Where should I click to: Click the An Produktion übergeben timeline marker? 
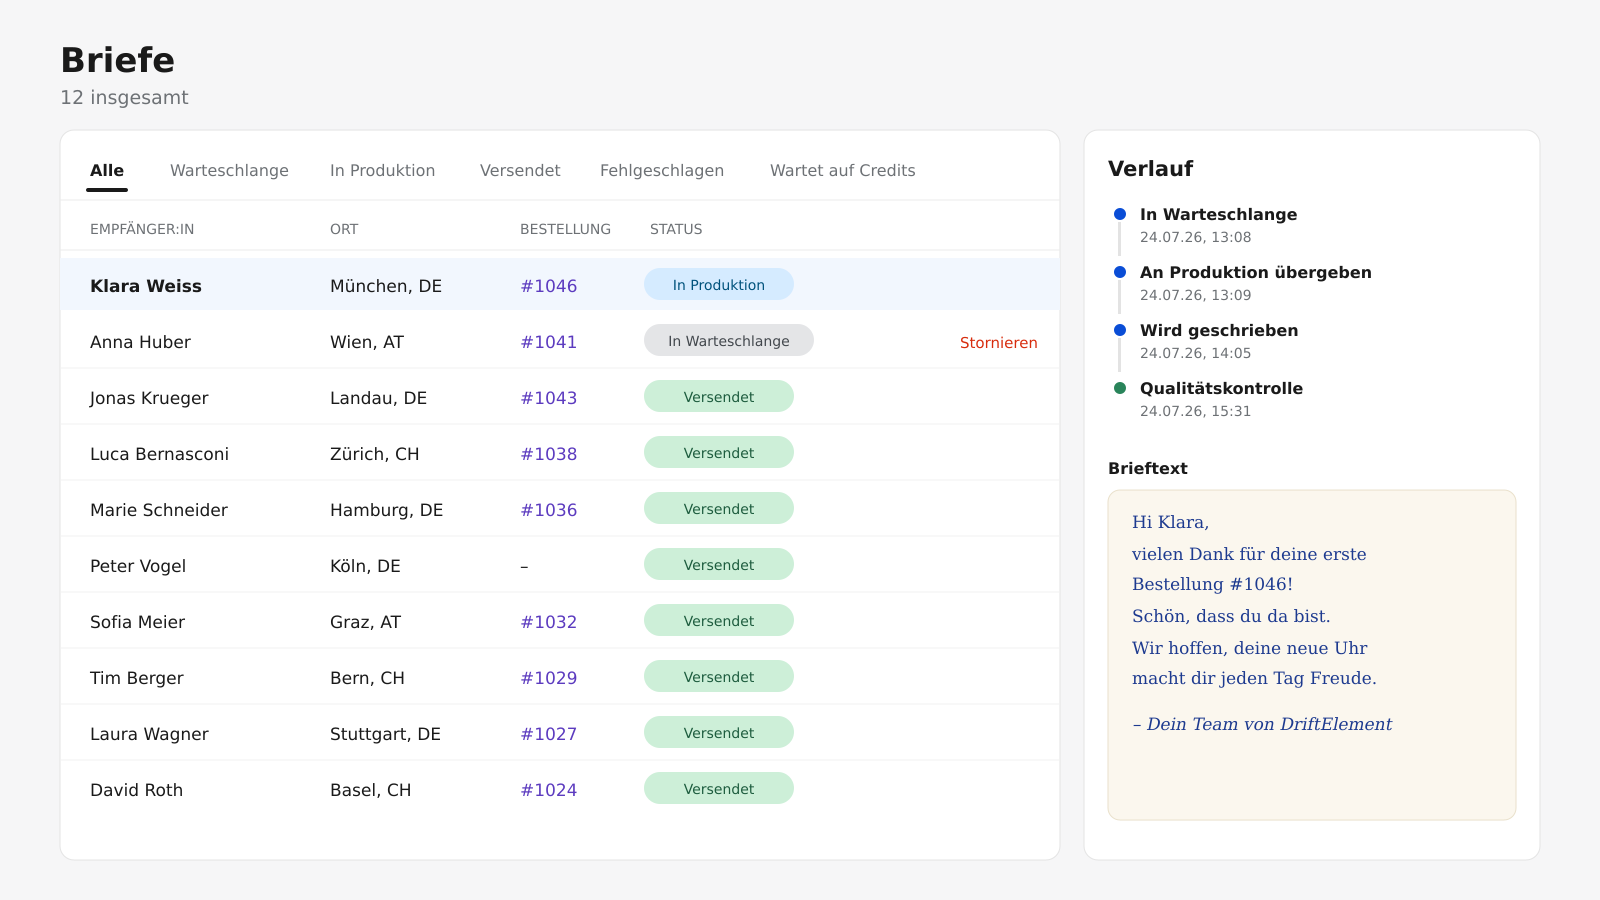click(1120, 272)
